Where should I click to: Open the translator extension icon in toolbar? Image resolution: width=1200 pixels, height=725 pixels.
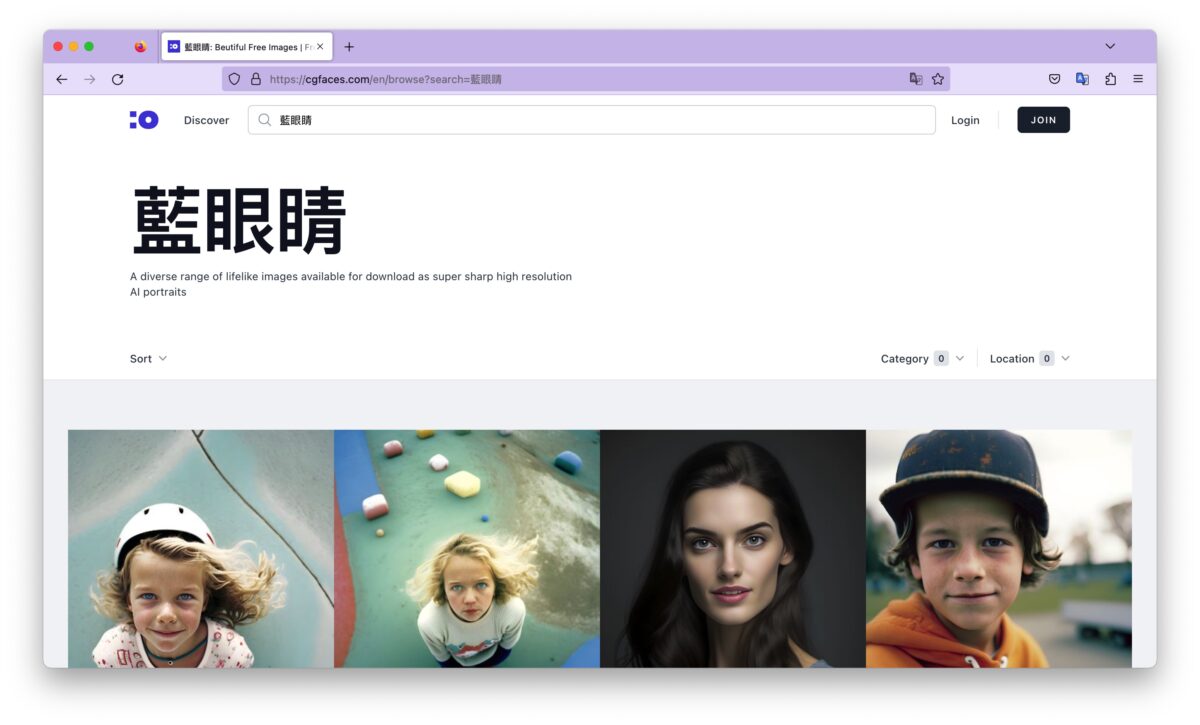coord(1082,79)
